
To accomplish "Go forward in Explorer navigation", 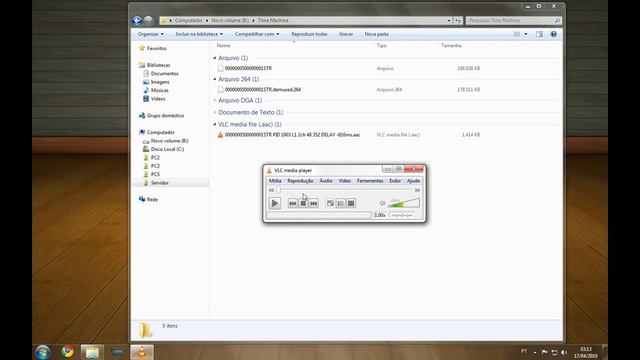I will 148,20.
